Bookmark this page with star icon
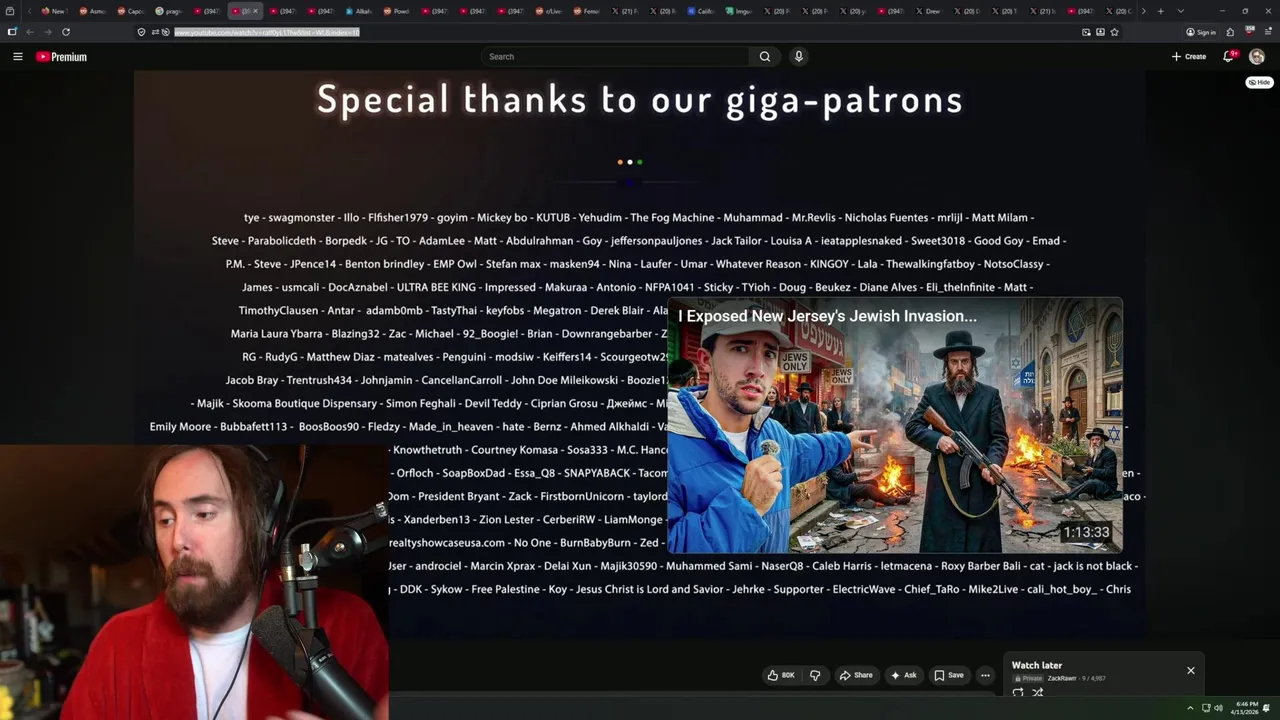 1114,32
